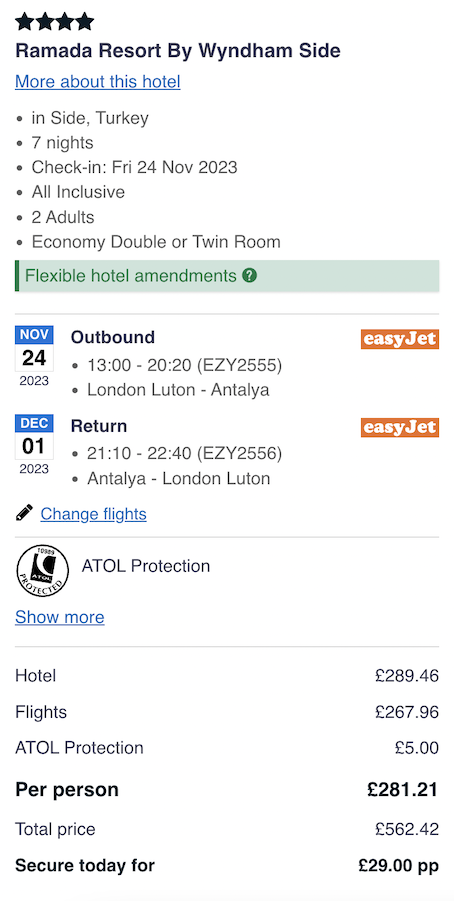Click the Outbound flight heading

click(113, 337)
